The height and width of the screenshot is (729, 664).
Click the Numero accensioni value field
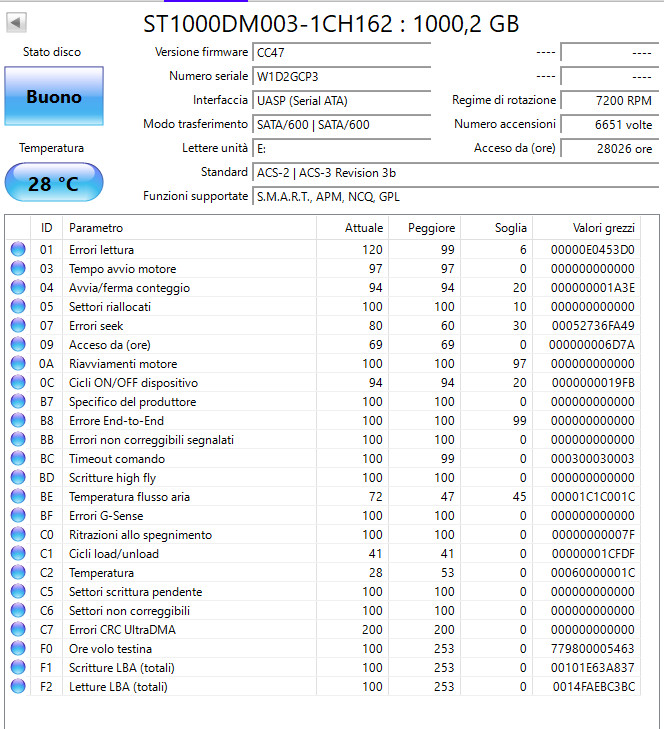click(x=610, y=124)
